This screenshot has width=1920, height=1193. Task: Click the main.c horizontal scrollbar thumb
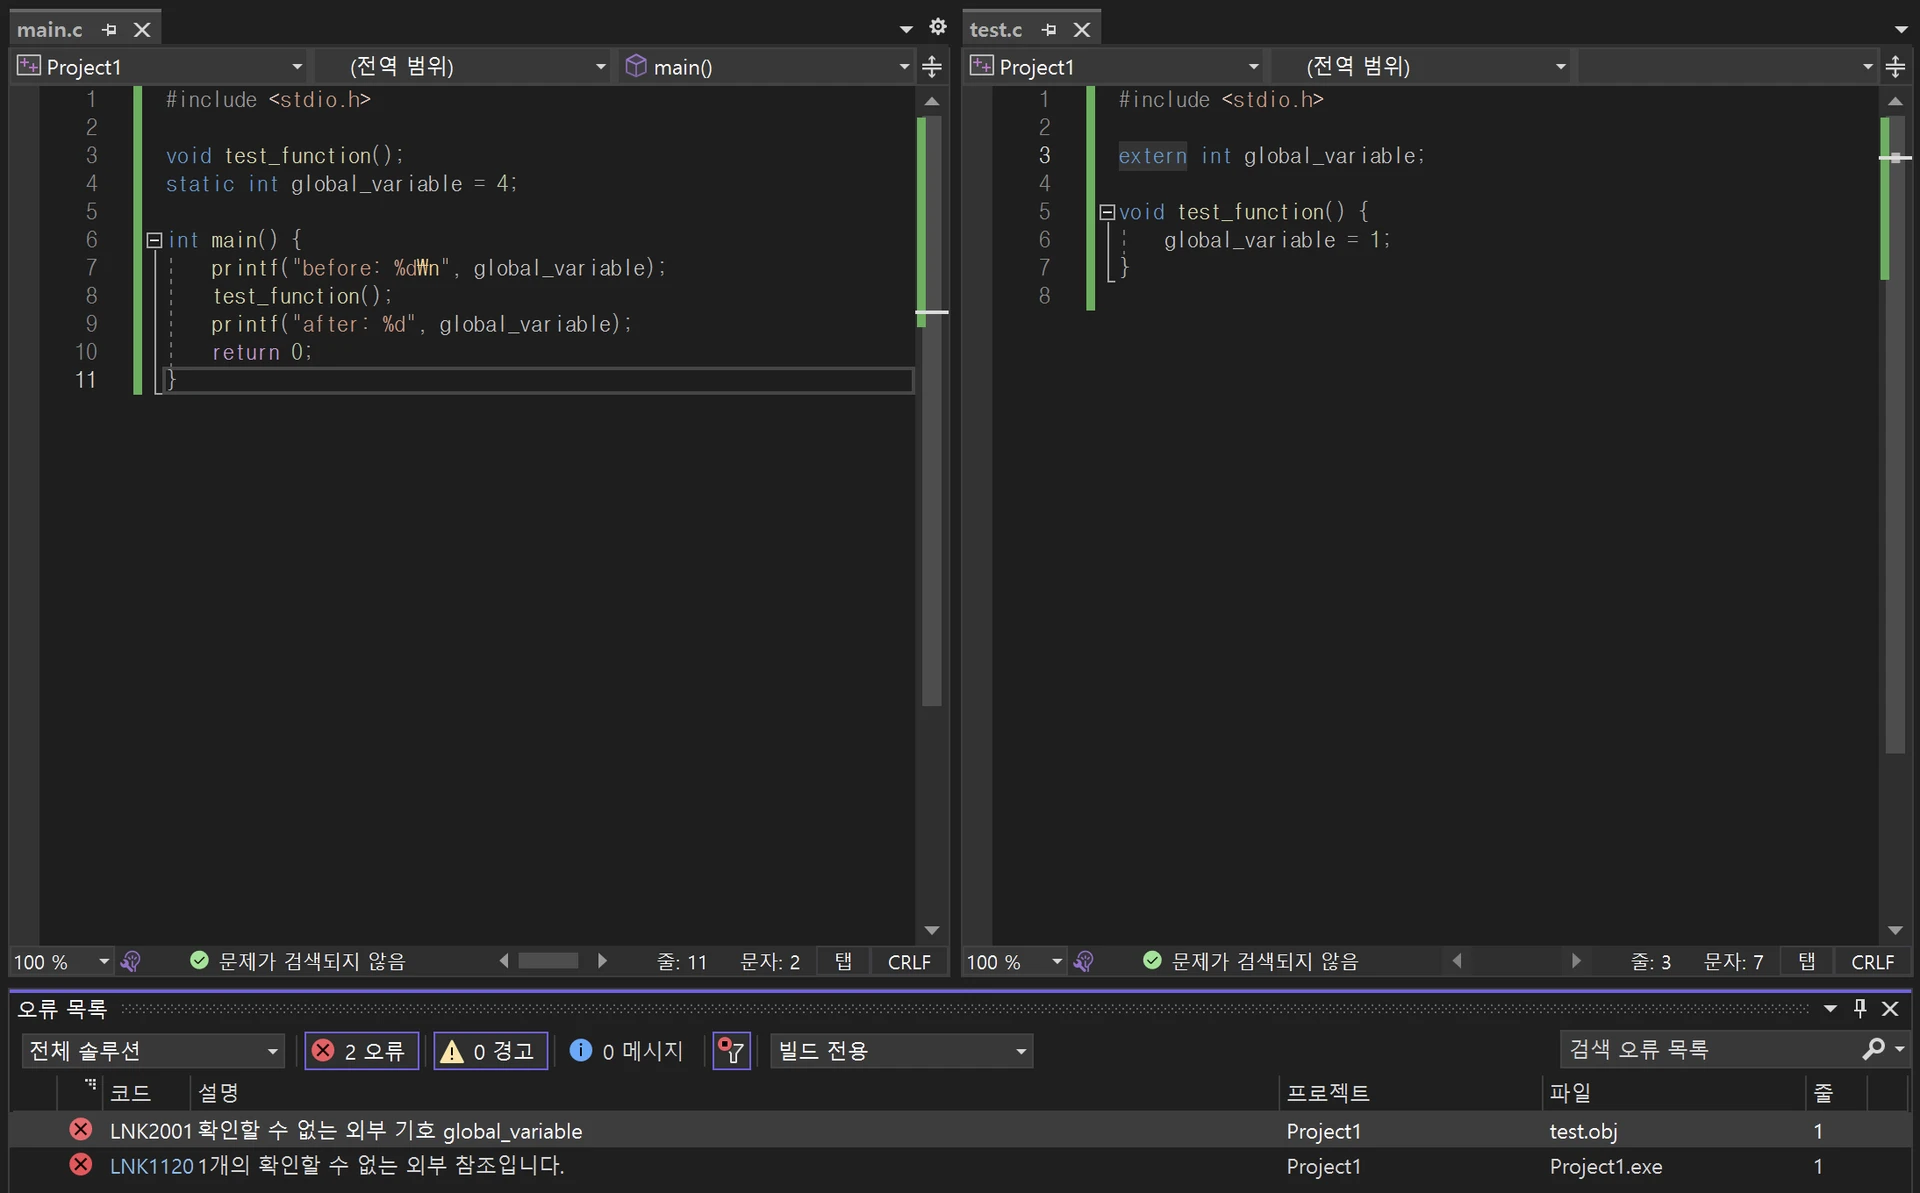coord(548,961)
